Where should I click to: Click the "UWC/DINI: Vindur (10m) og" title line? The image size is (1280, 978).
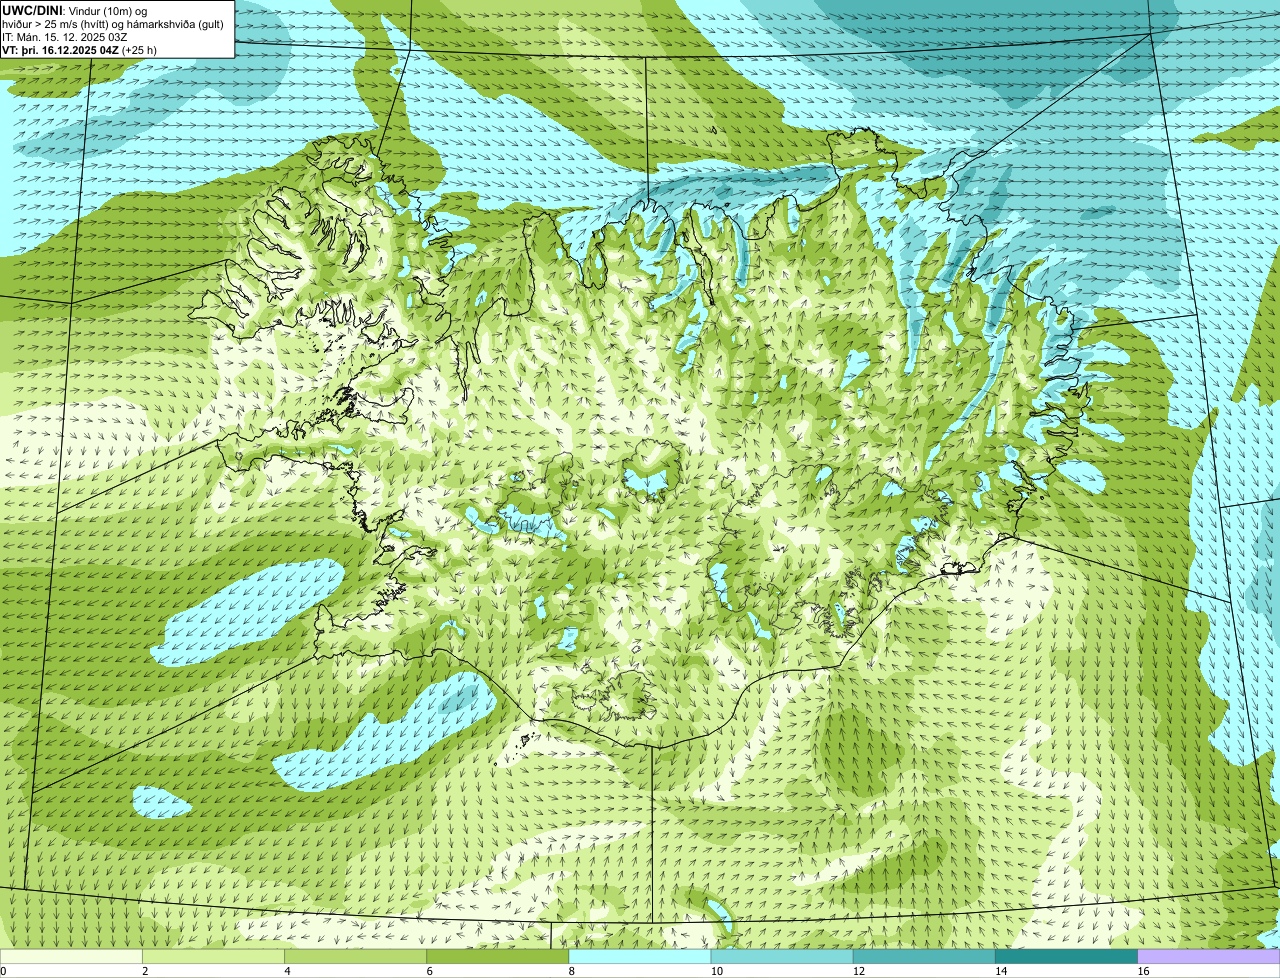[x=75, y=10]
